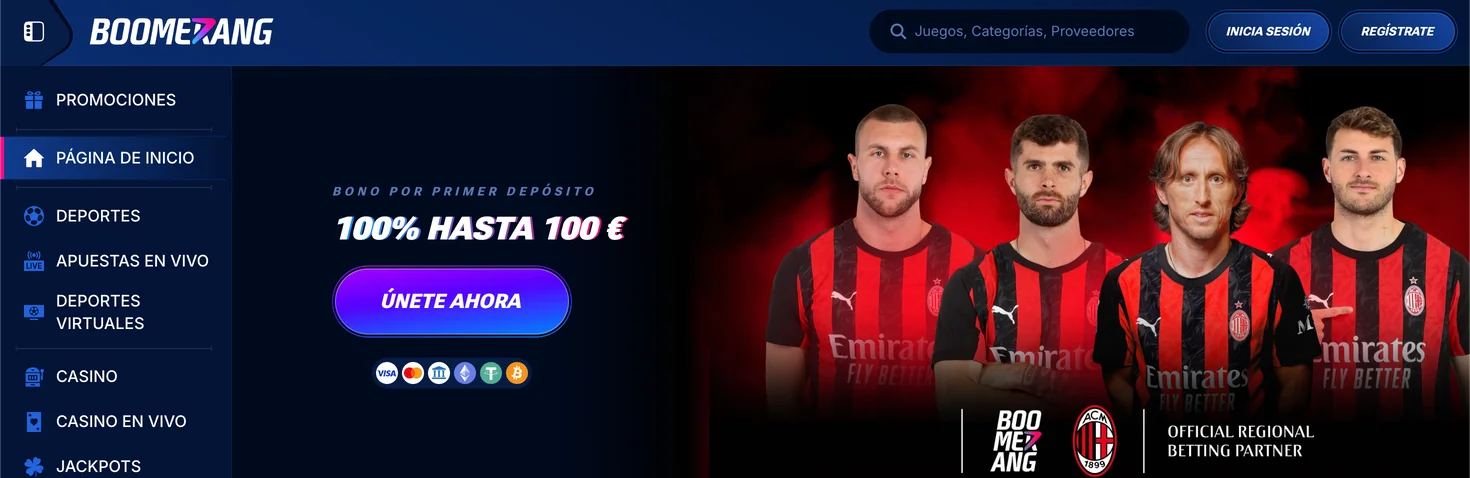1470x478 pixels.
Task: Open Casino en Vivo card icon
Action: 34,422
